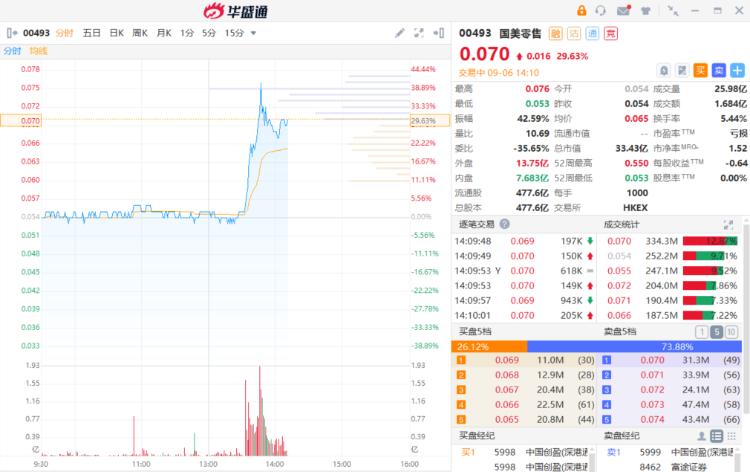Click the blue 73.88% sell ratio bar
Screen dimensions: 750x472
(634, 347)
